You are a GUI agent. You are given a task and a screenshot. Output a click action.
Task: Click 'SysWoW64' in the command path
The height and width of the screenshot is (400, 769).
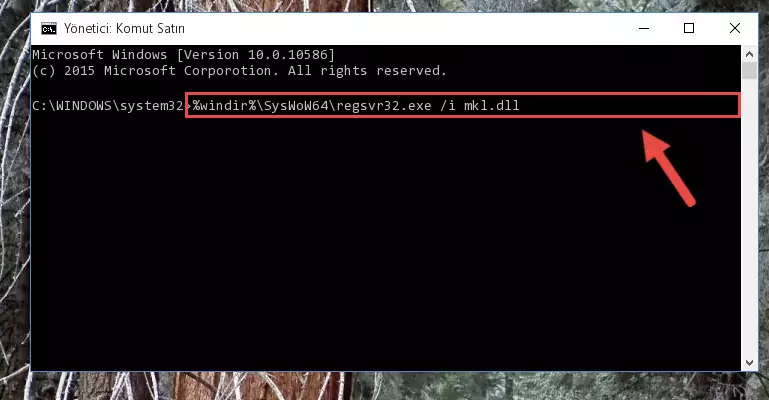point(296,105)
